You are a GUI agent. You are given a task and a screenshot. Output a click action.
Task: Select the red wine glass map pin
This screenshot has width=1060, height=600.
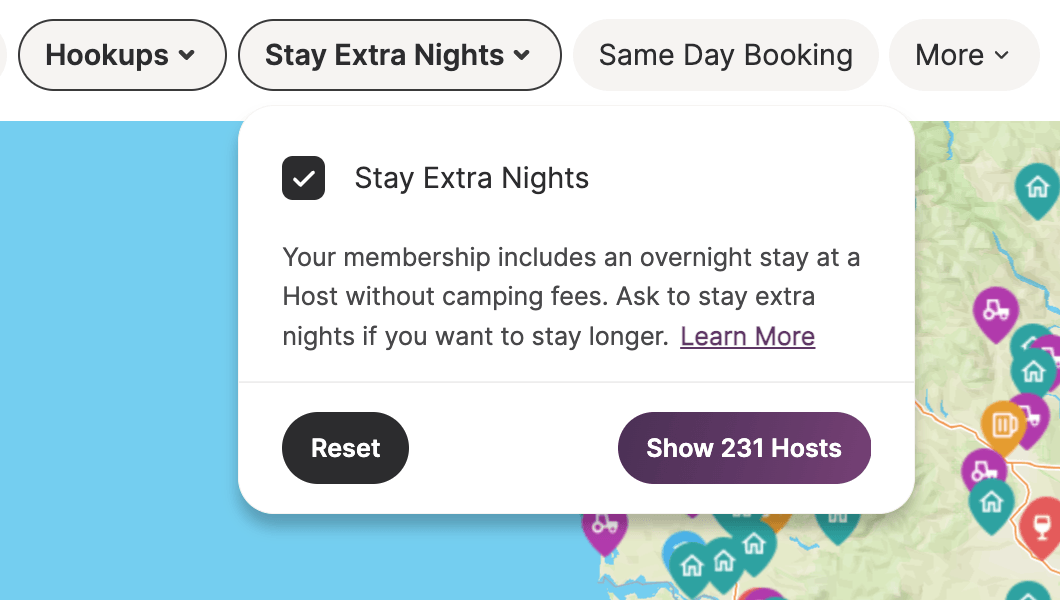(x=1042, y=526)
